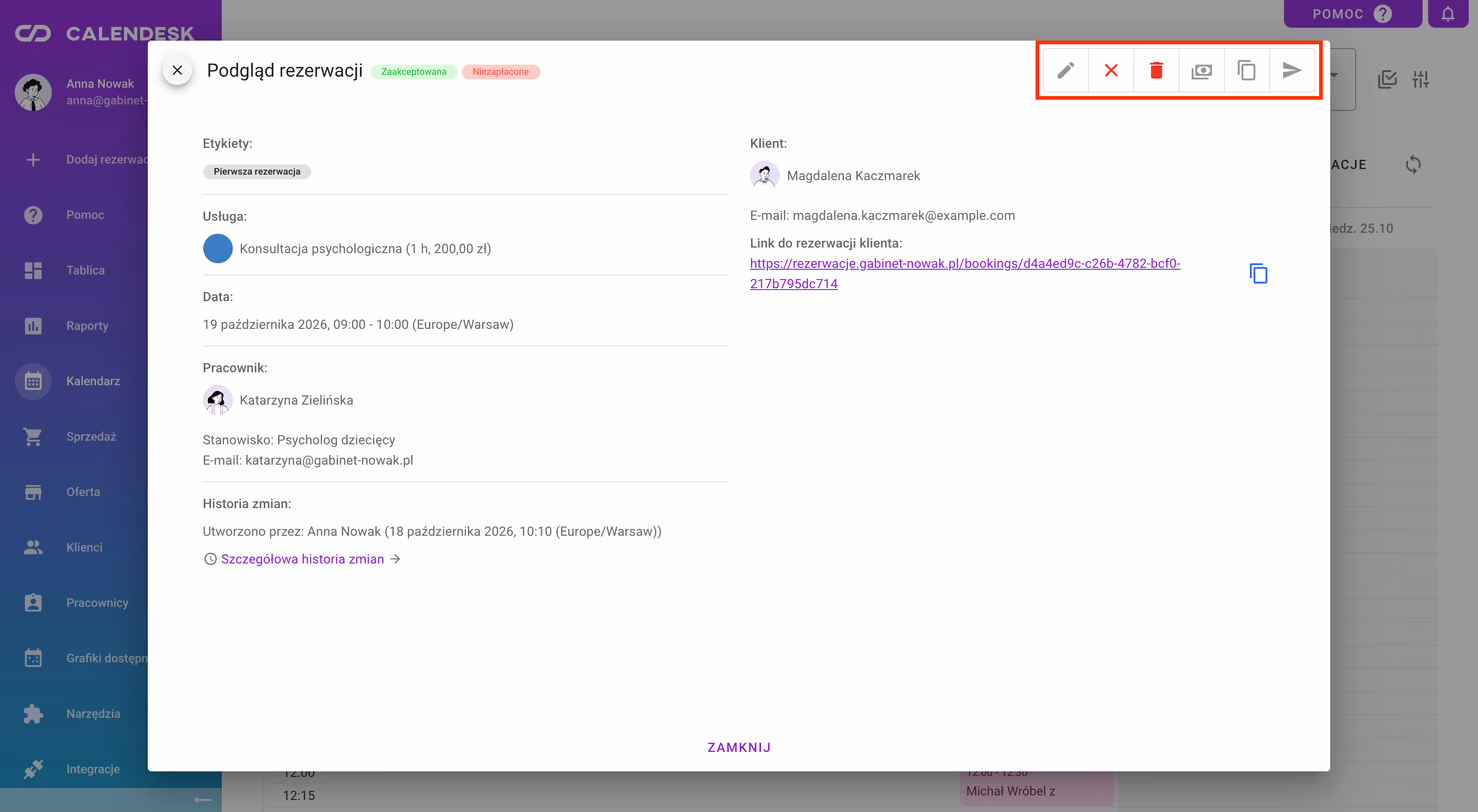Click the Zaakceptowana status badge
Image resolution: width=1478 pixels, height=812 pixels.
(414, 72)
